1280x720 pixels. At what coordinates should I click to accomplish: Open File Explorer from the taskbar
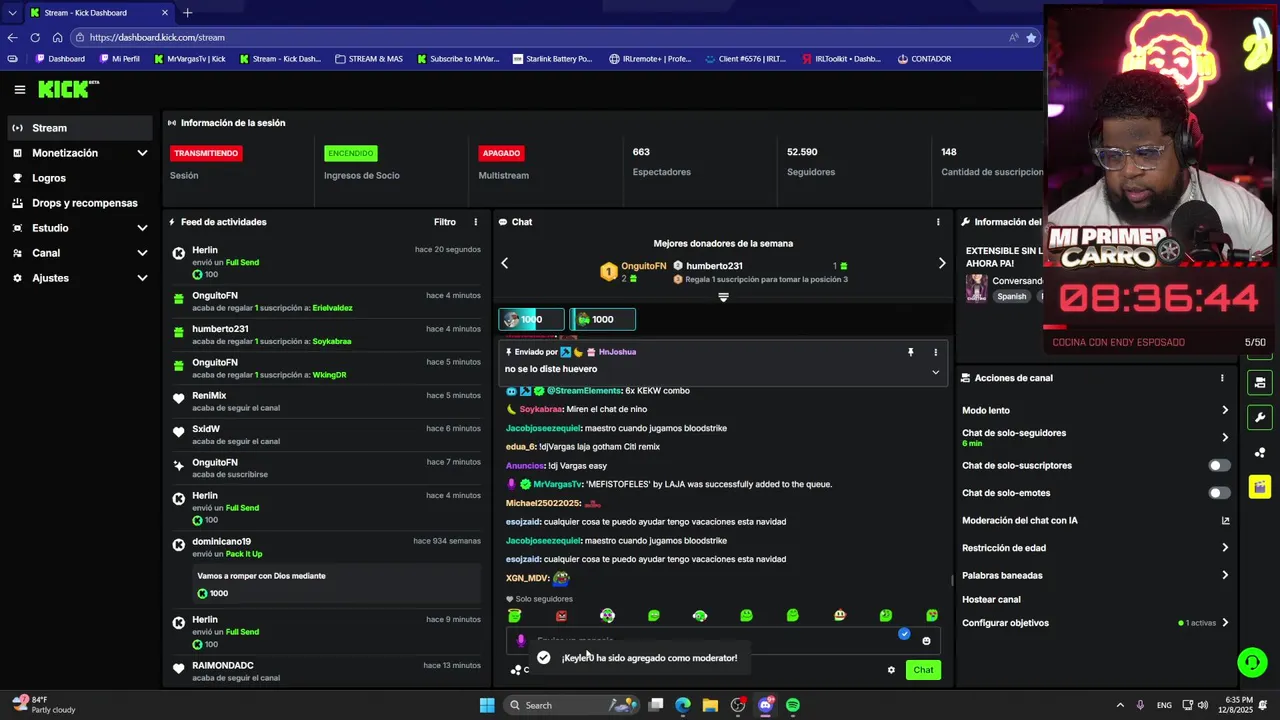pos(710,705)
